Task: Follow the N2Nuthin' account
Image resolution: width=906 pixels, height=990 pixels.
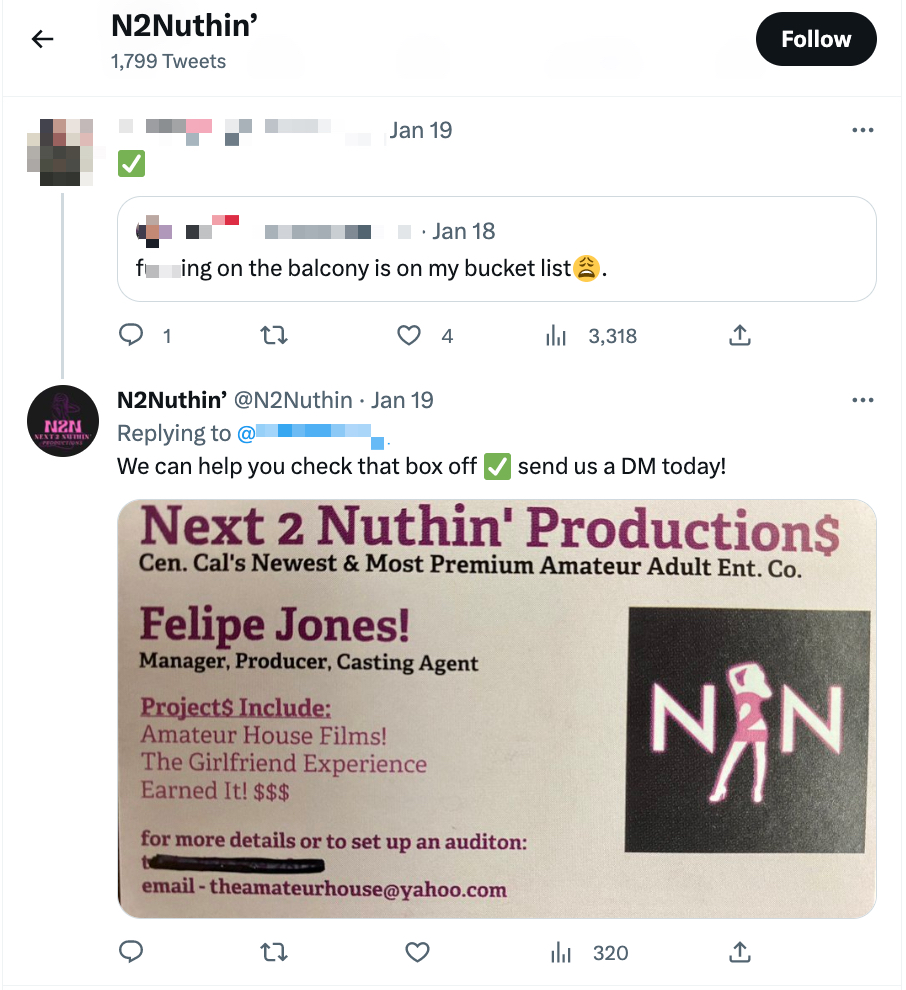Action: pyautogui.click(x=816, y=39)
